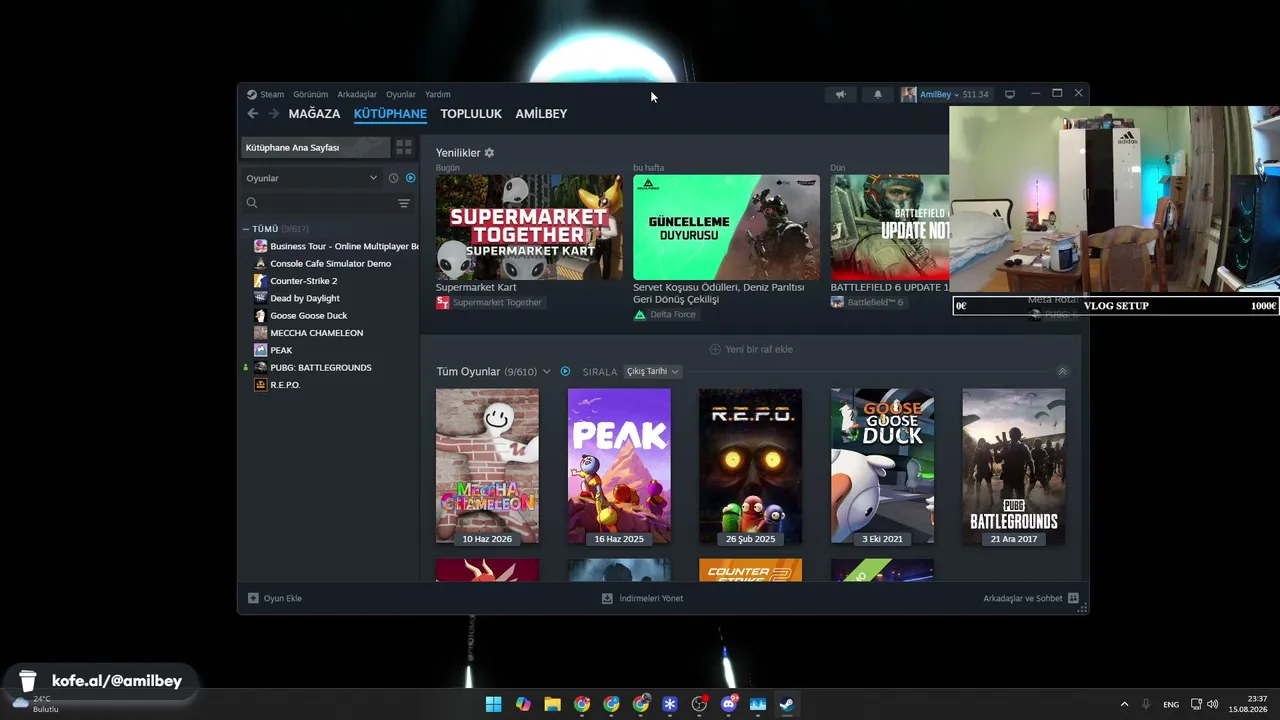This screenshot has width=1280, height=720.
Task: Switch to the TOPLULUK tab
Action: (471, 114)
